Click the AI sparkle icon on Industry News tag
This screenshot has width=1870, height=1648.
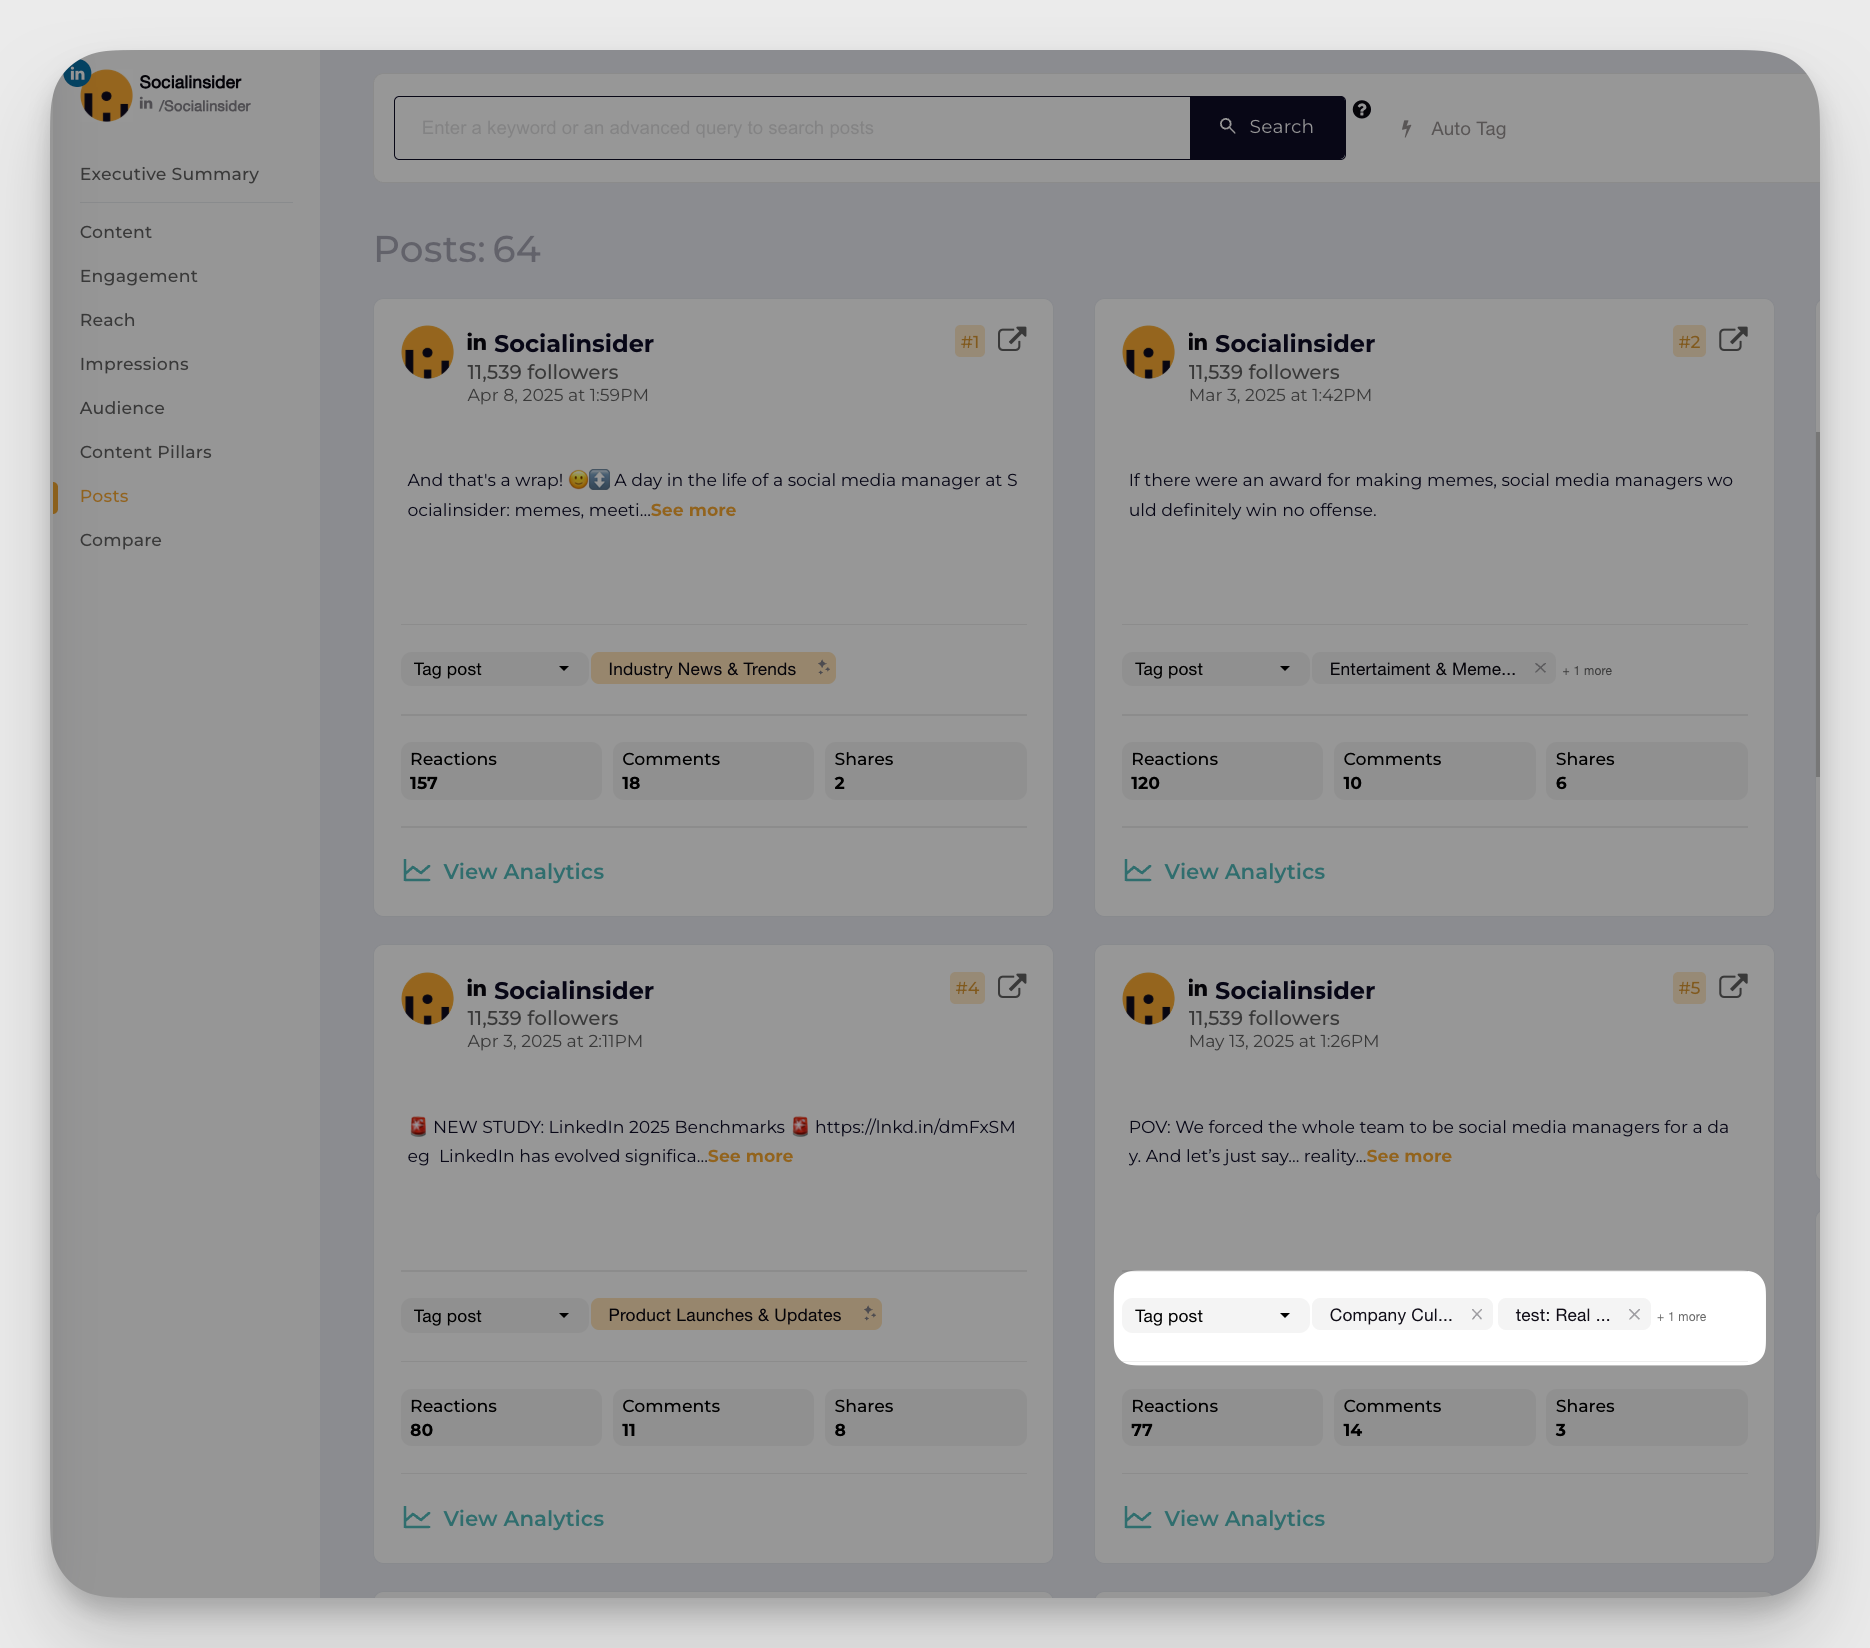click(x=823, y=667)
